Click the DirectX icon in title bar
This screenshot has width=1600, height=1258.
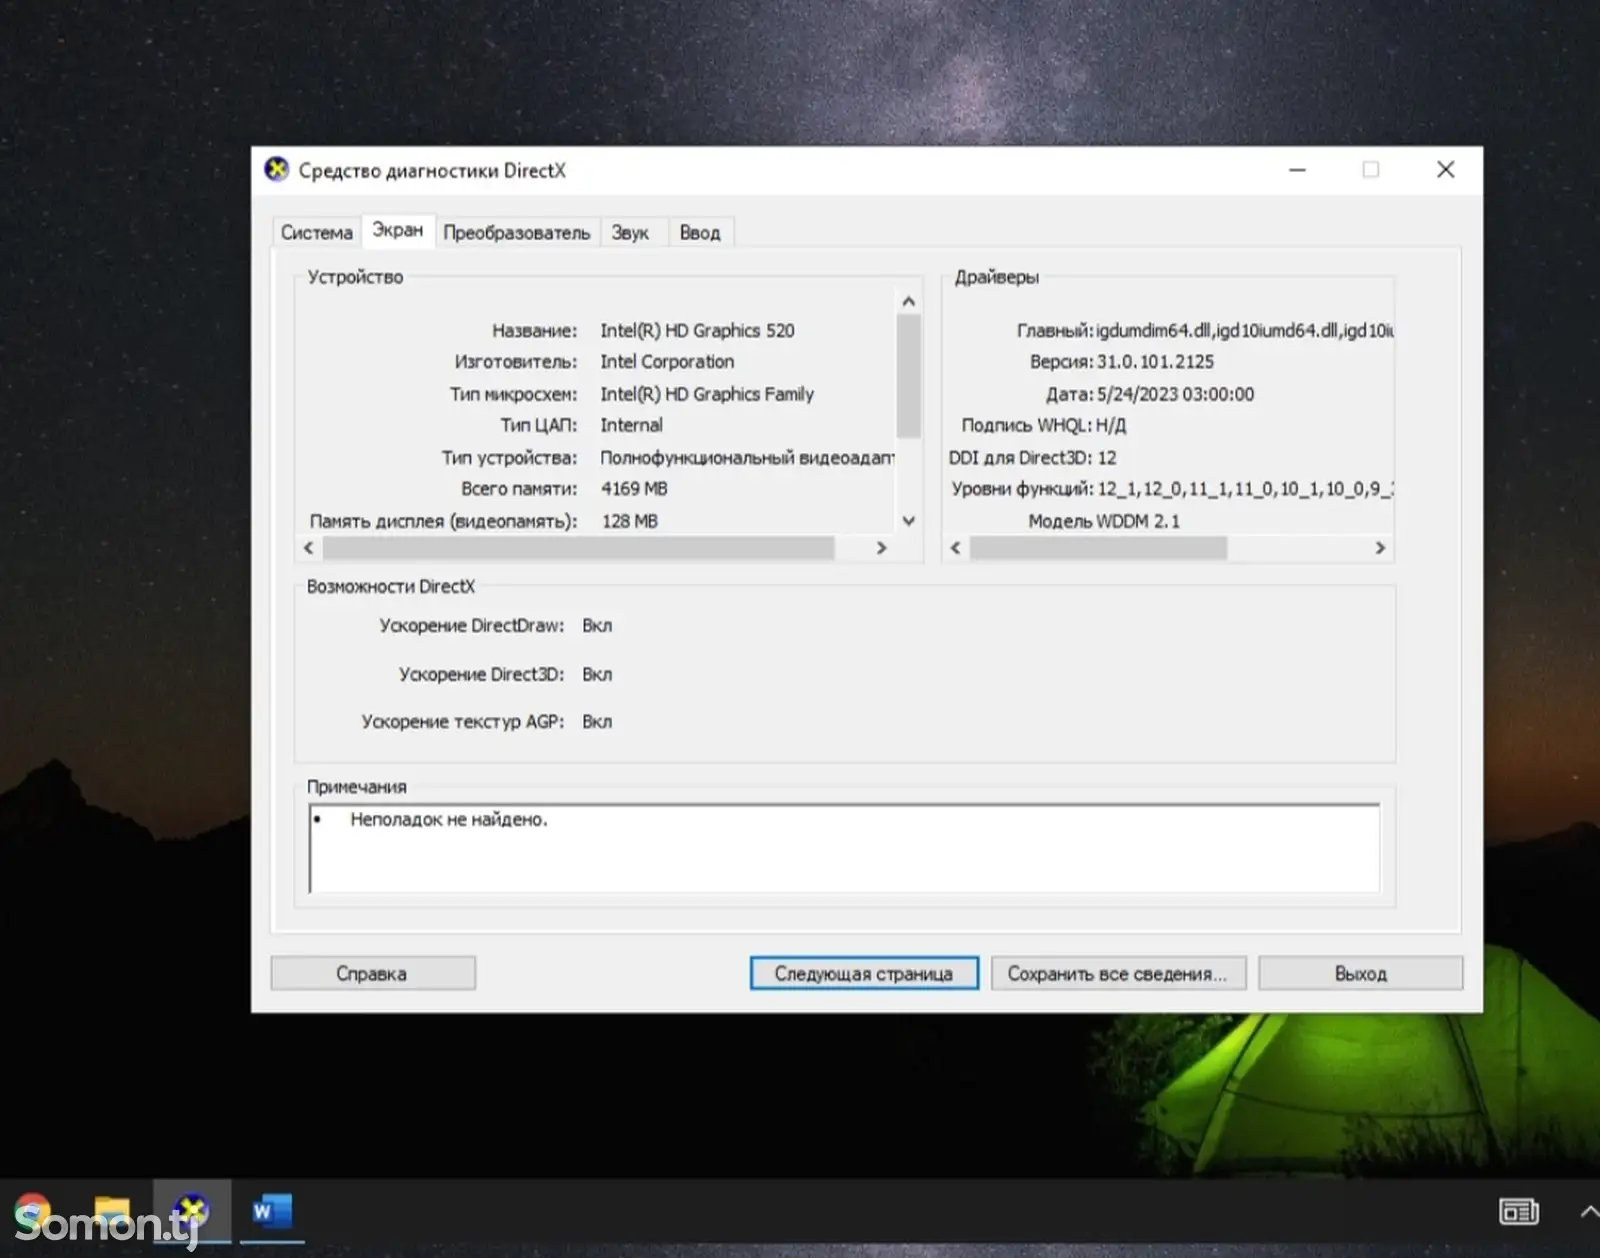coord(276,170)
